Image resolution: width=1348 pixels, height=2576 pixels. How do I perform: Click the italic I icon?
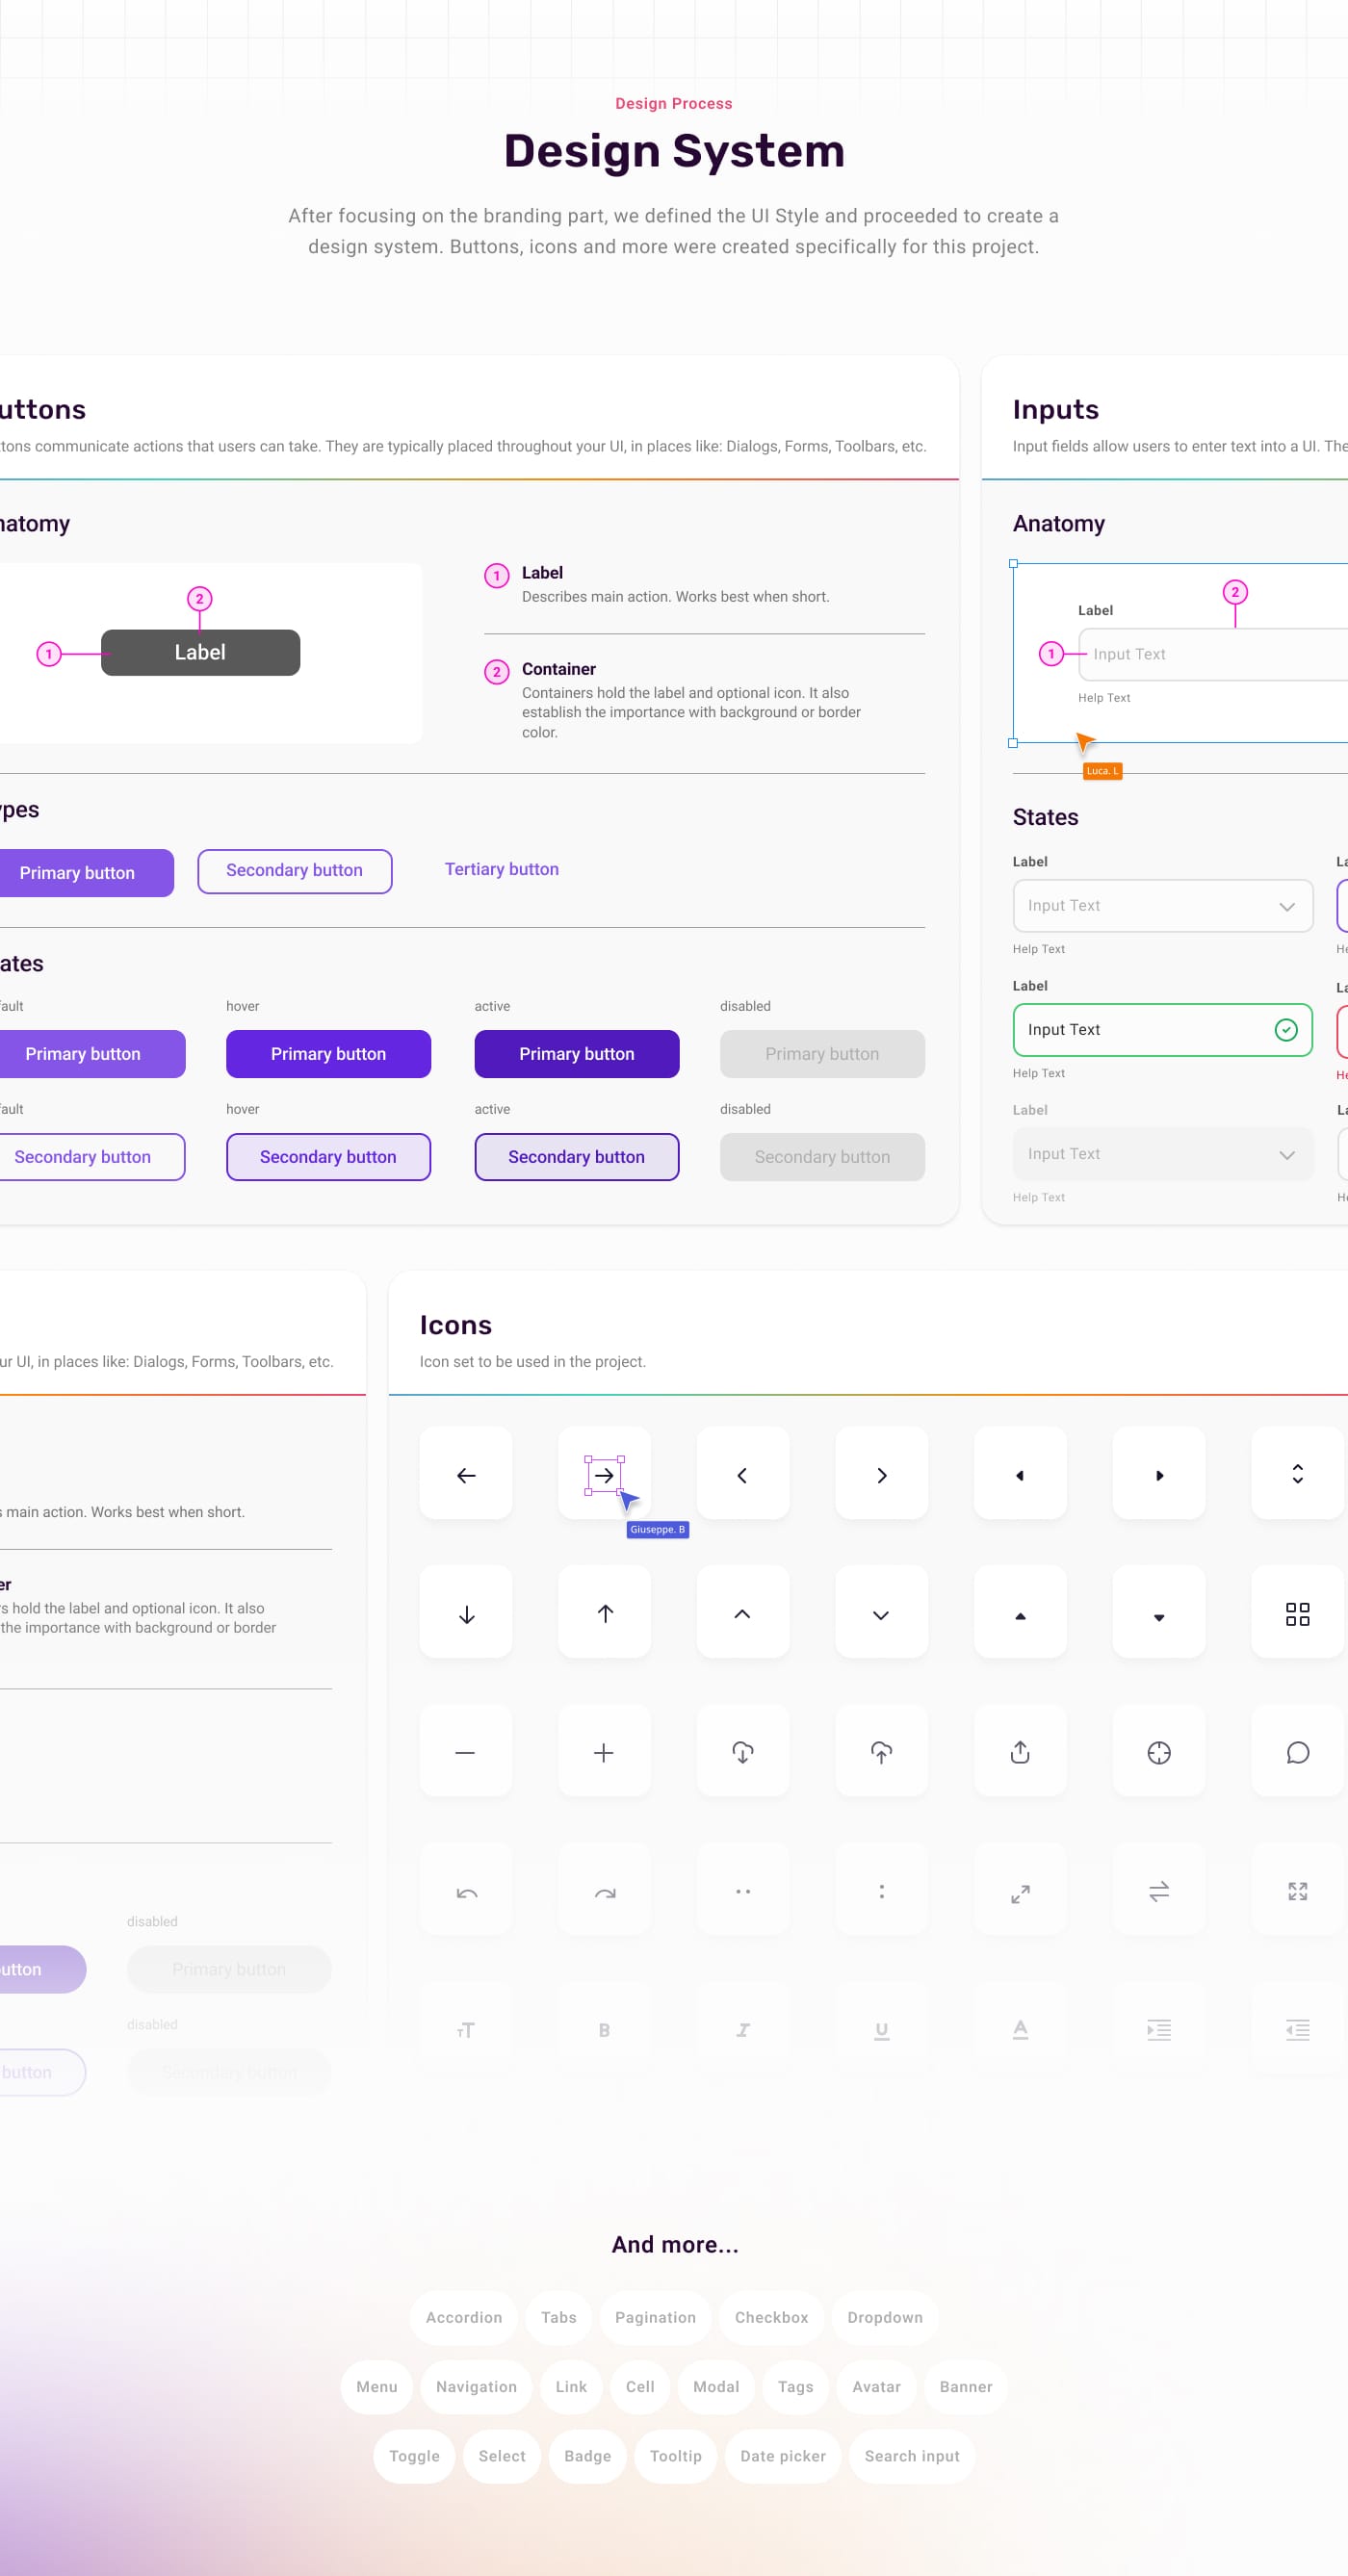[742, 2029]
